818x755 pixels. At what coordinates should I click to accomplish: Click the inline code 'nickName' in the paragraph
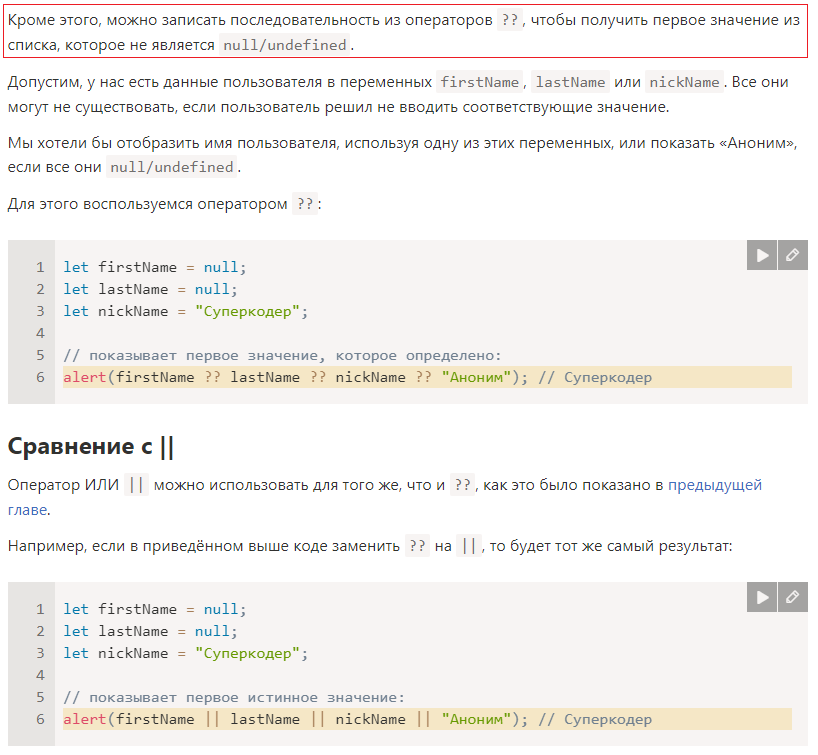[x=684, y=82]
